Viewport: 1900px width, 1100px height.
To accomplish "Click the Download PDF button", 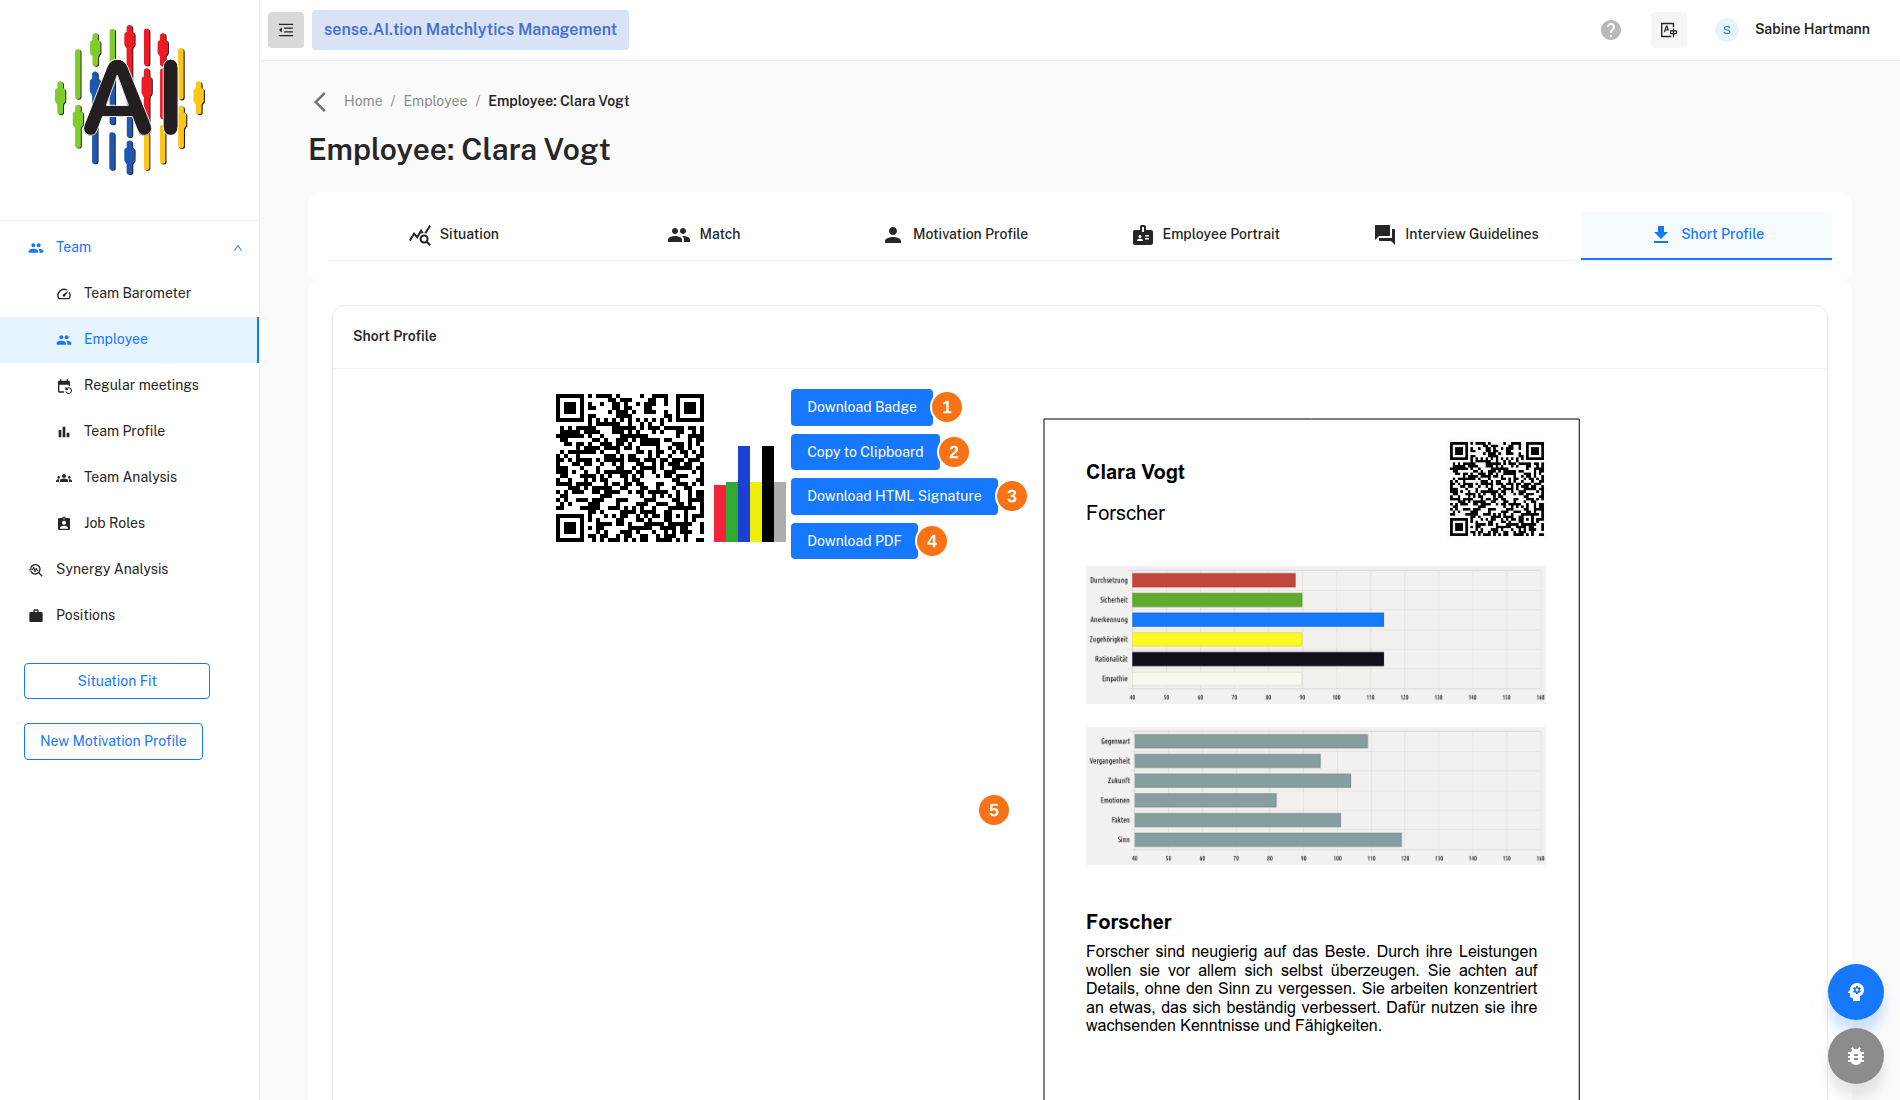I will pyautogui.click(x=854, y=541).
